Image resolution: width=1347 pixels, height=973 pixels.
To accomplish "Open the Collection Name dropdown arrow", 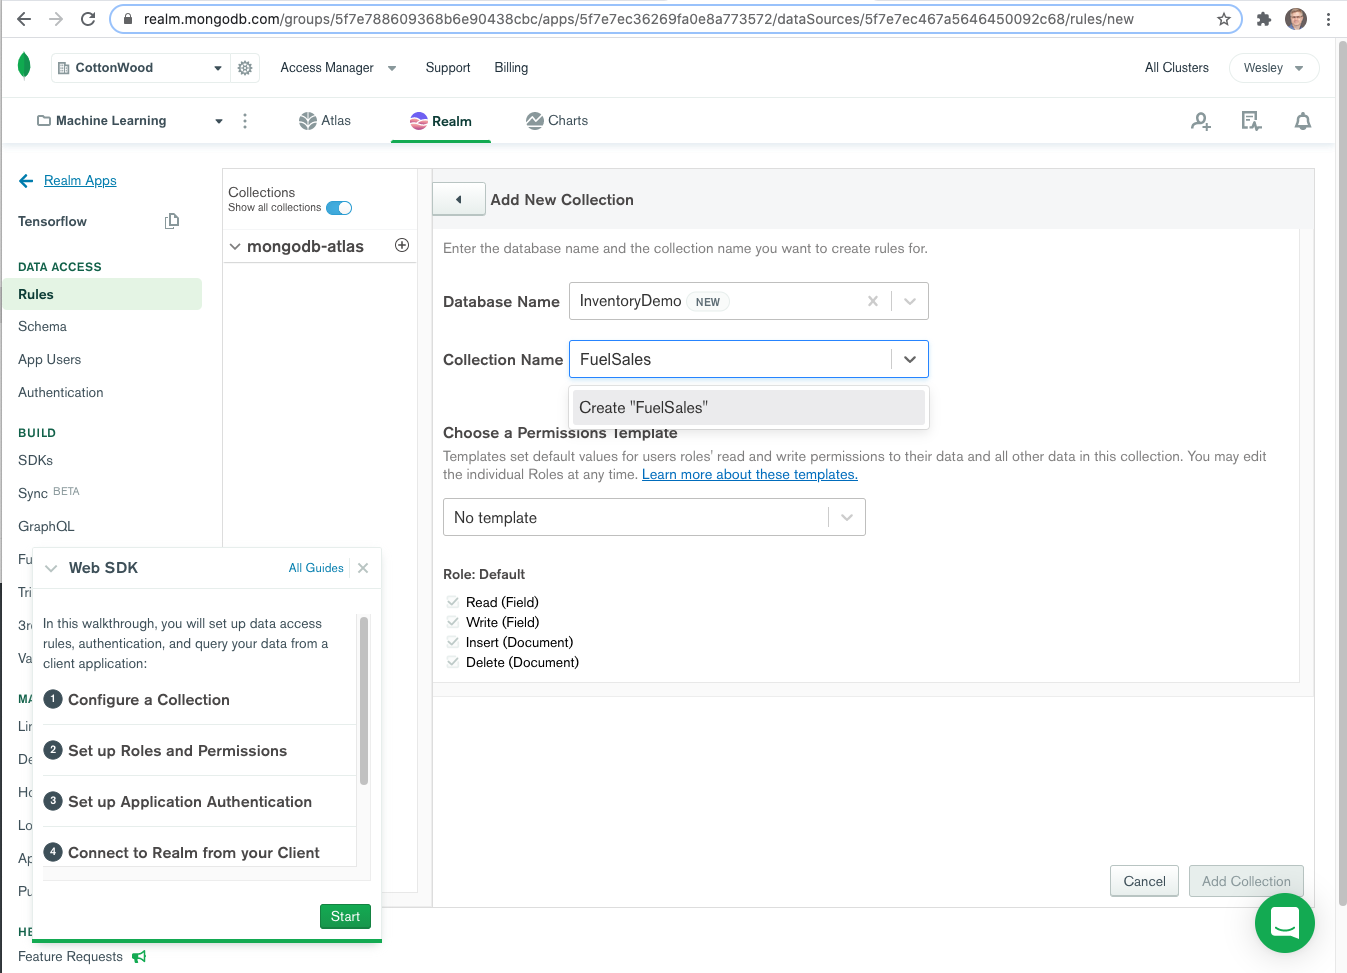I will coord(910,359).
